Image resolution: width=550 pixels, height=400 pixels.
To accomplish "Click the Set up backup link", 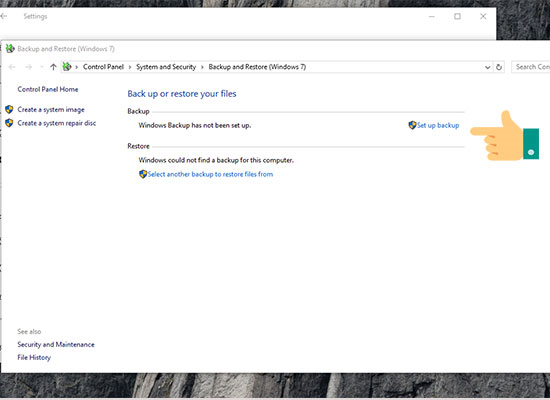I will (438, 125).
